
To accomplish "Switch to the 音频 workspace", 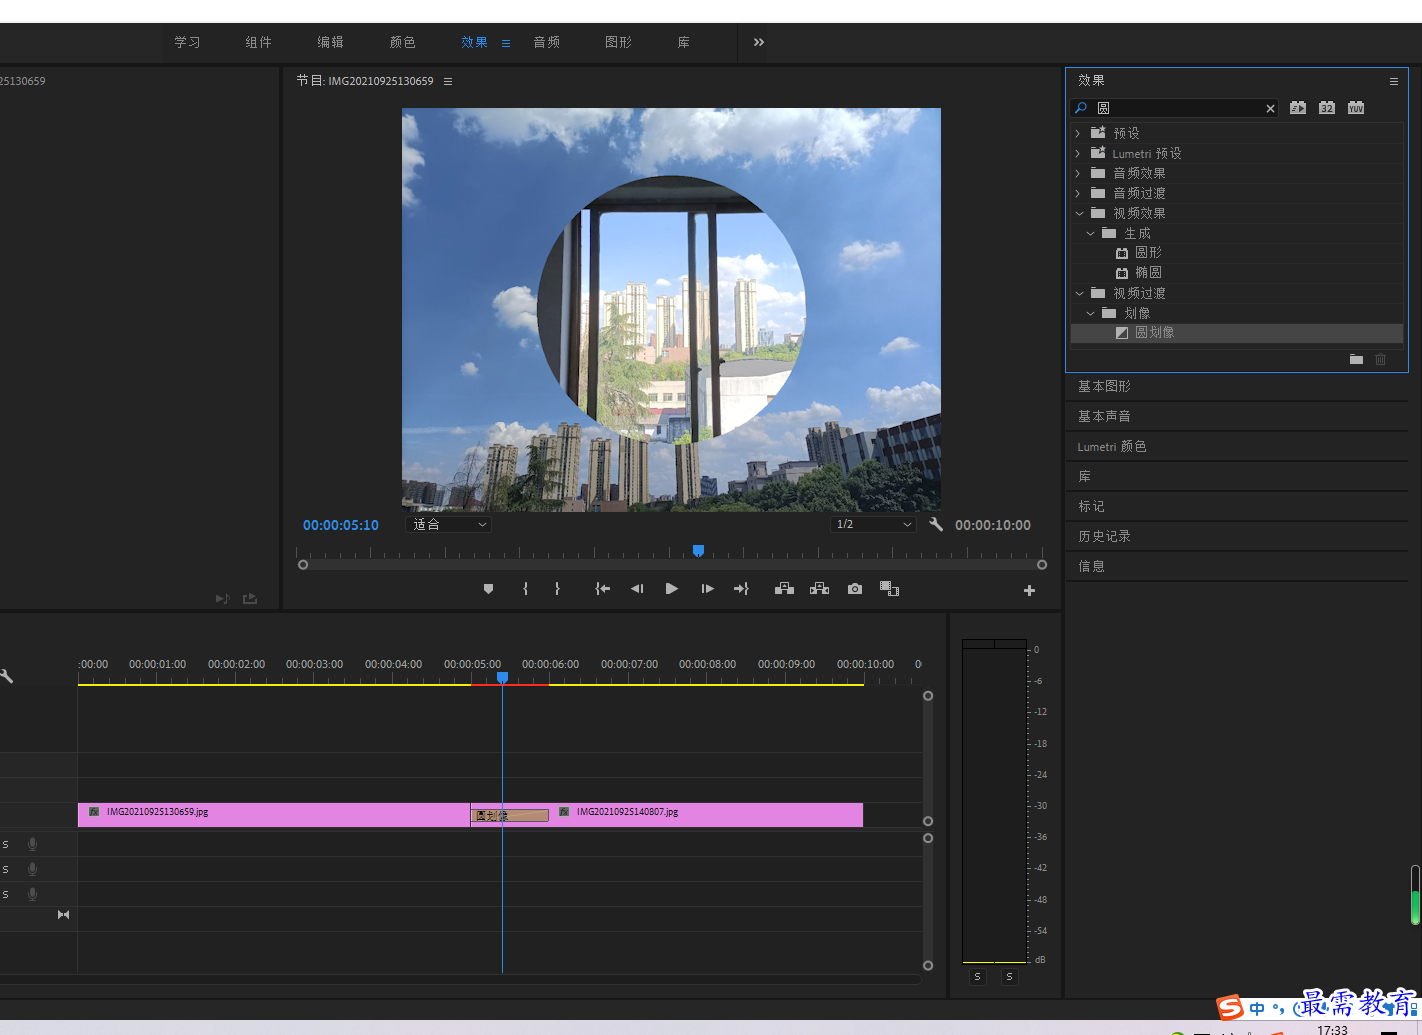I will point(547,42).
